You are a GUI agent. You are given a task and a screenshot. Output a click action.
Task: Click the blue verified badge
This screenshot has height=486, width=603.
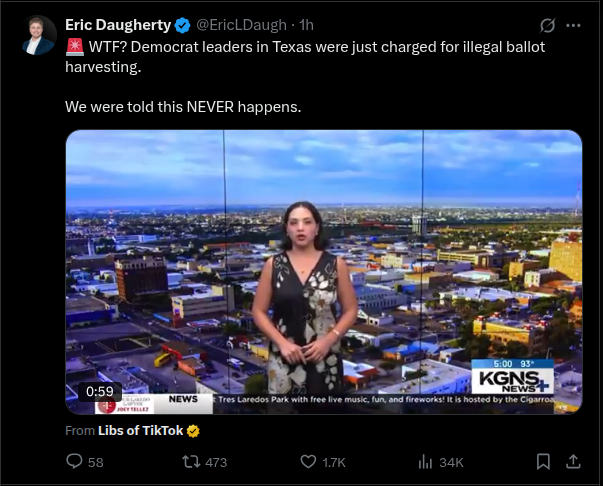coord(183,25)
